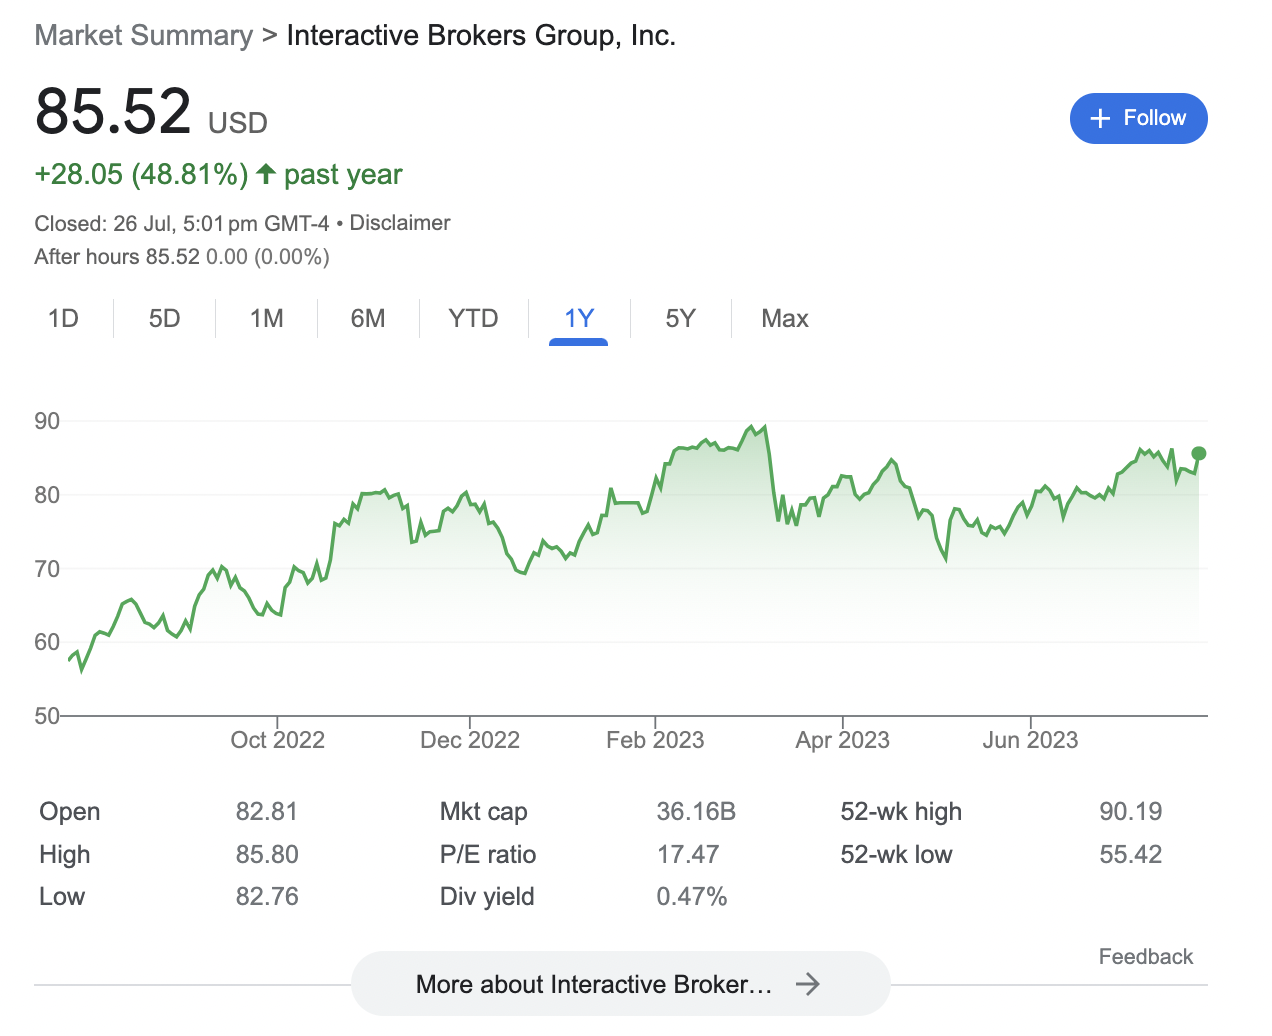Click the Feb 2023 point on chart axis
1272x1036 pixels.
655,740
